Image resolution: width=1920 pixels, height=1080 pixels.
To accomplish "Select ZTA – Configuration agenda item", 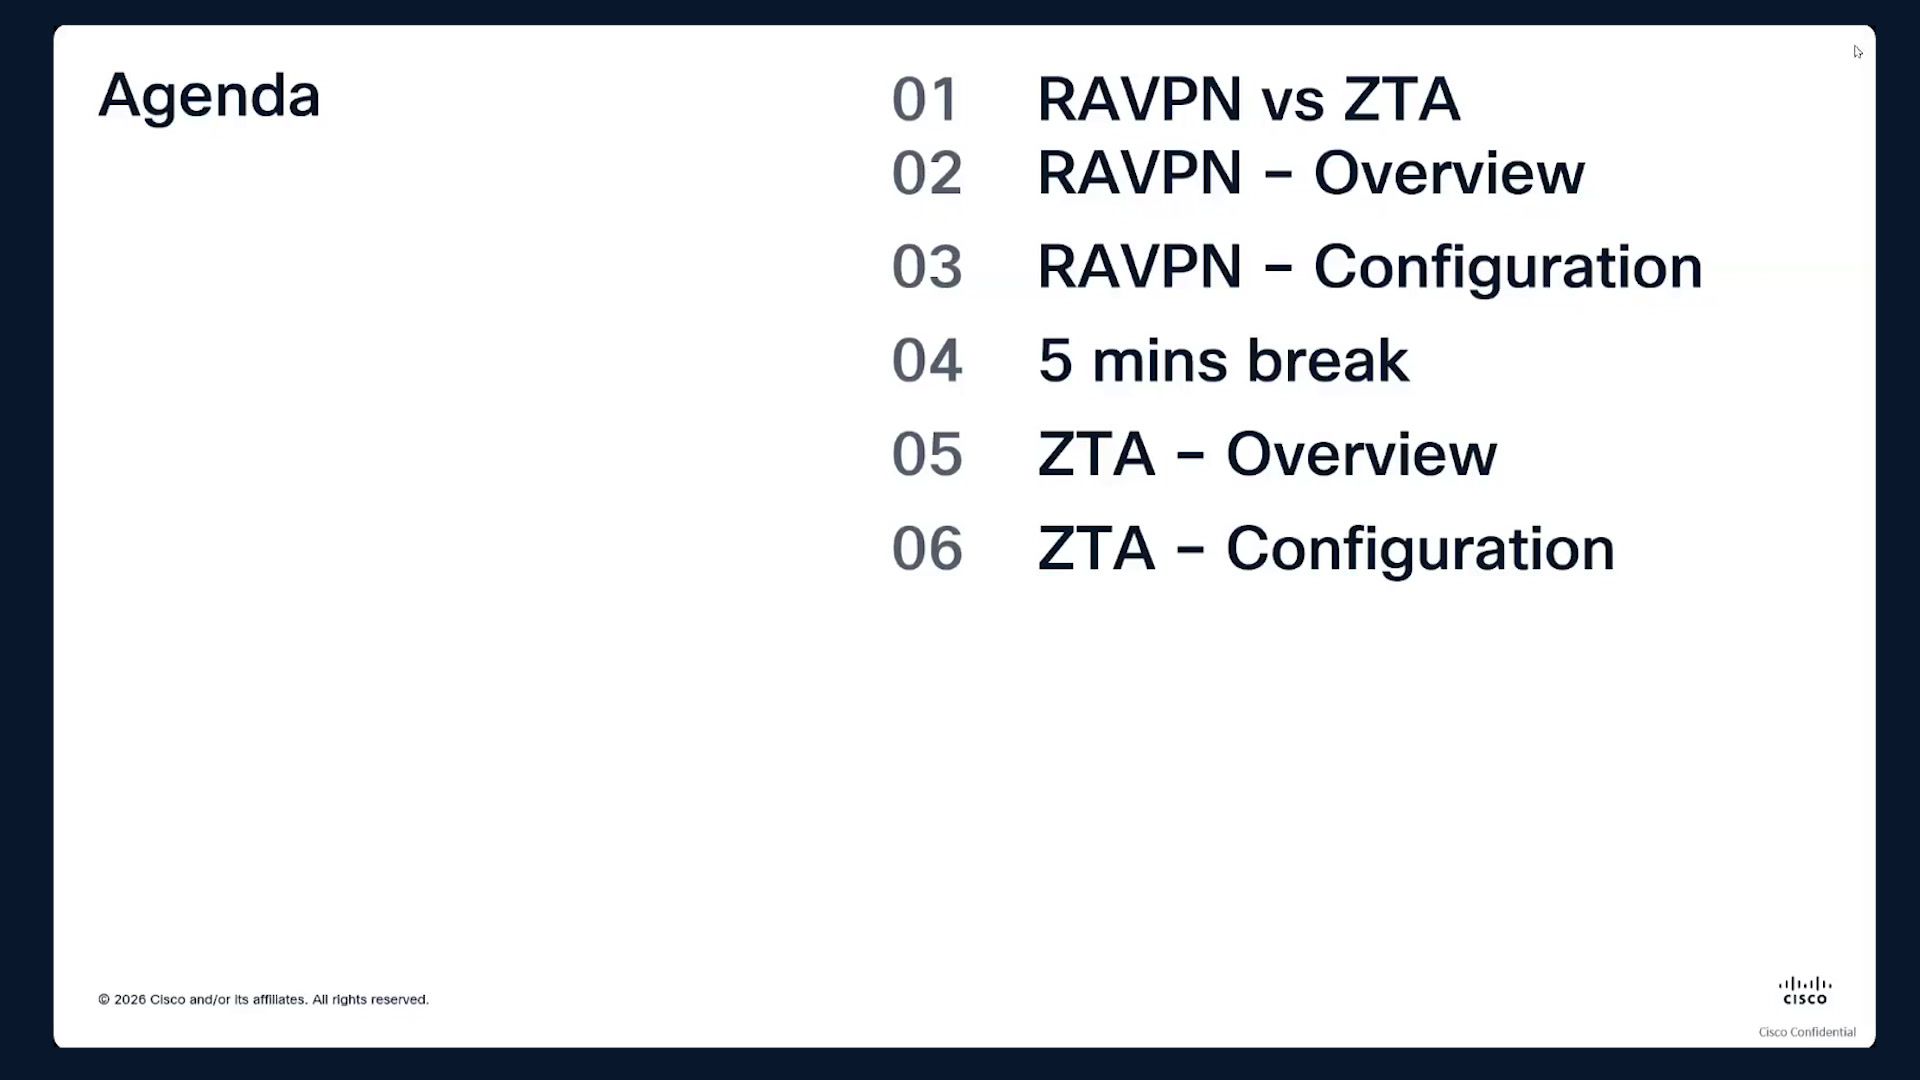I will click(x=1326, y=550).
